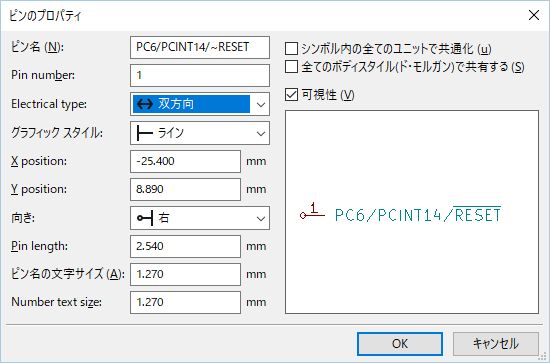Click the Y position label
Image resolution: width=550 pixels, height=363 pixels.
coord(39,189)
